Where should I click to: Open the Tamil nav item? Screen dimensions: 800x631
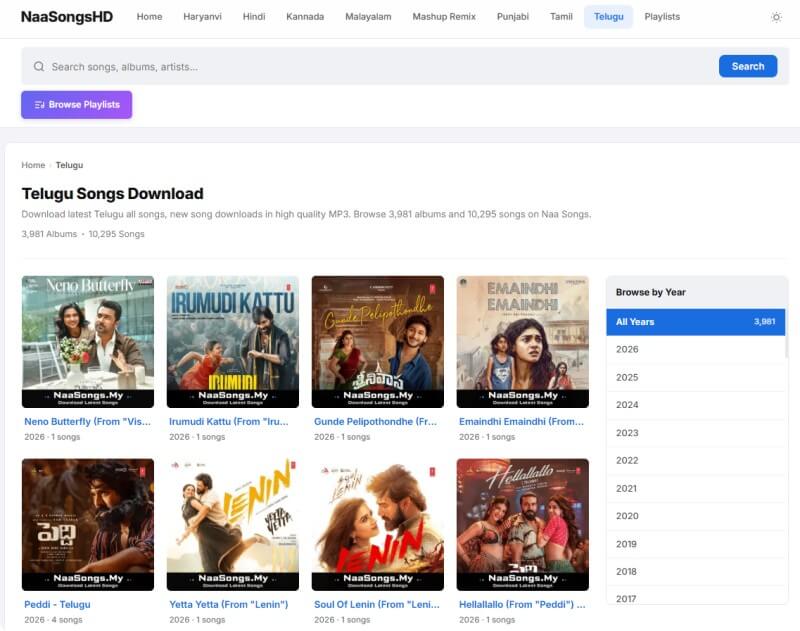click(561, 17)
